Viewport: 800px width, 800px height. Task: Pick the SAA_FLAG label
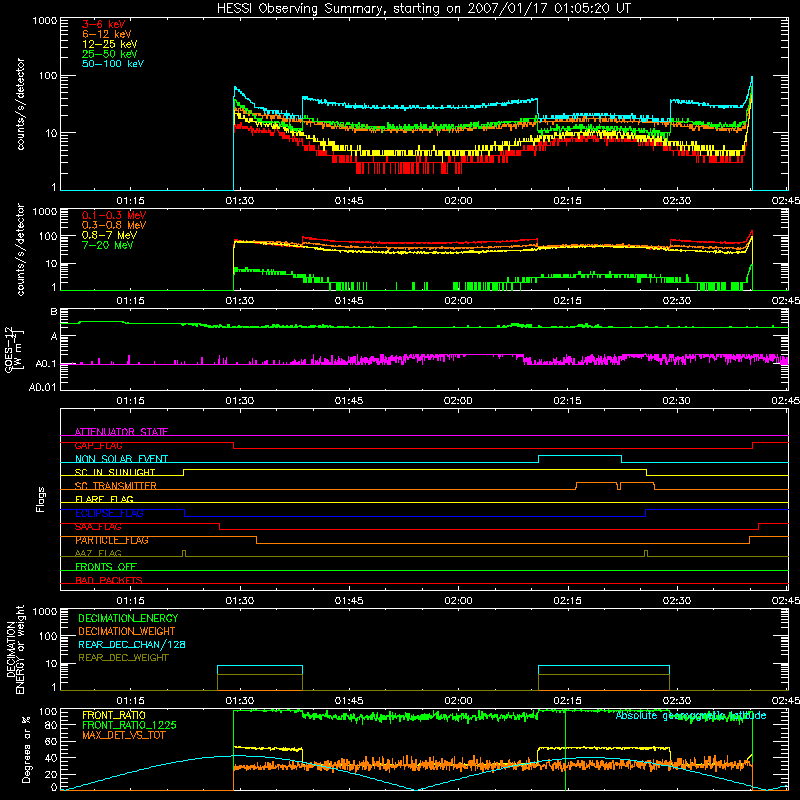coord(98,526)
